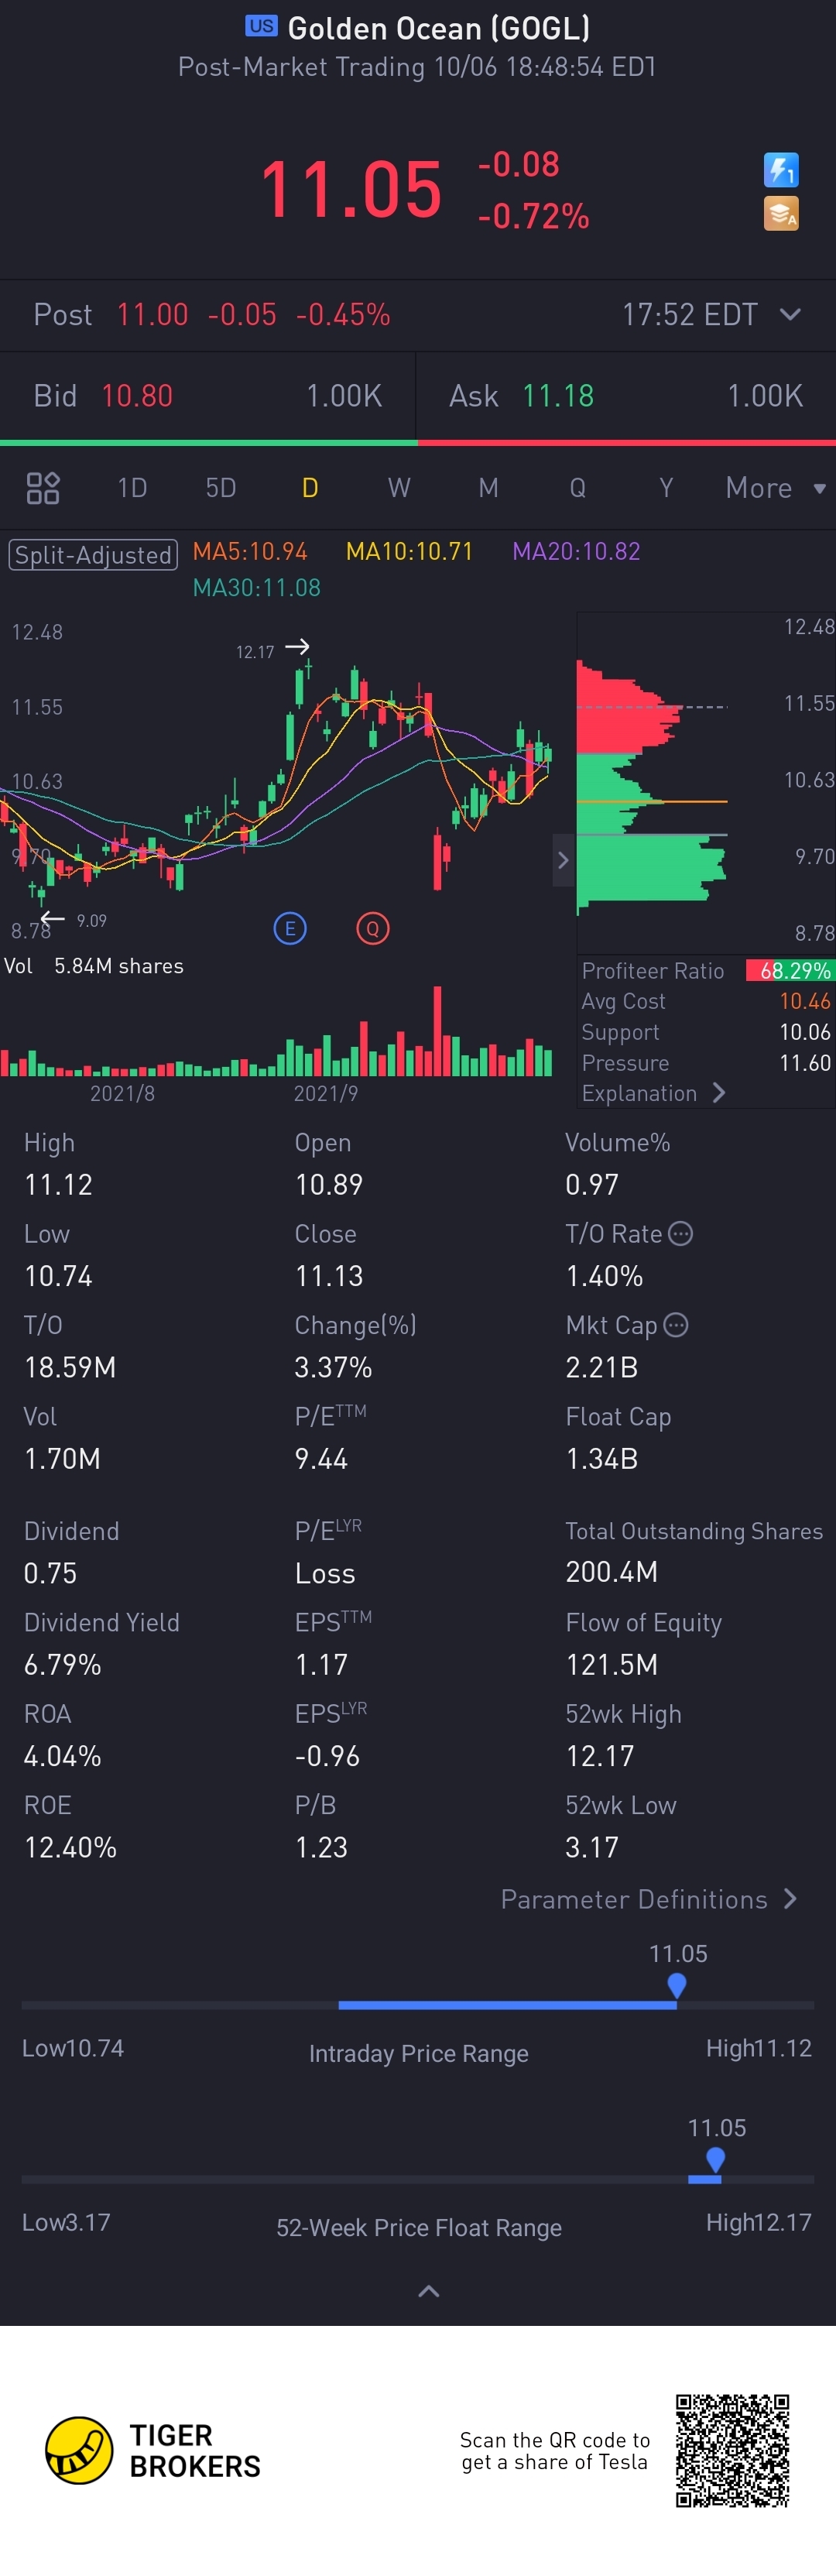Screen dimensions: 836x2576
Task: Tap the blue E earnings marker
Action: (290, 928)
